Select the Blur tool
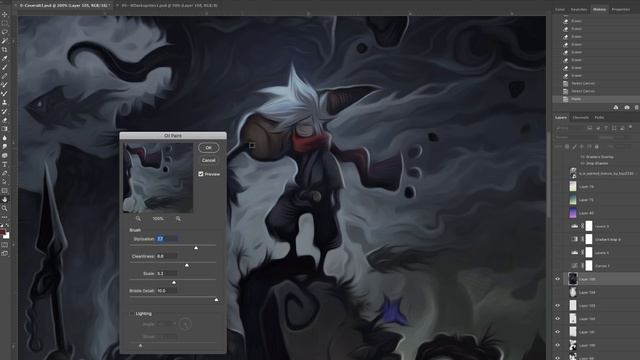640x360 pixels. tap(4, 138)
